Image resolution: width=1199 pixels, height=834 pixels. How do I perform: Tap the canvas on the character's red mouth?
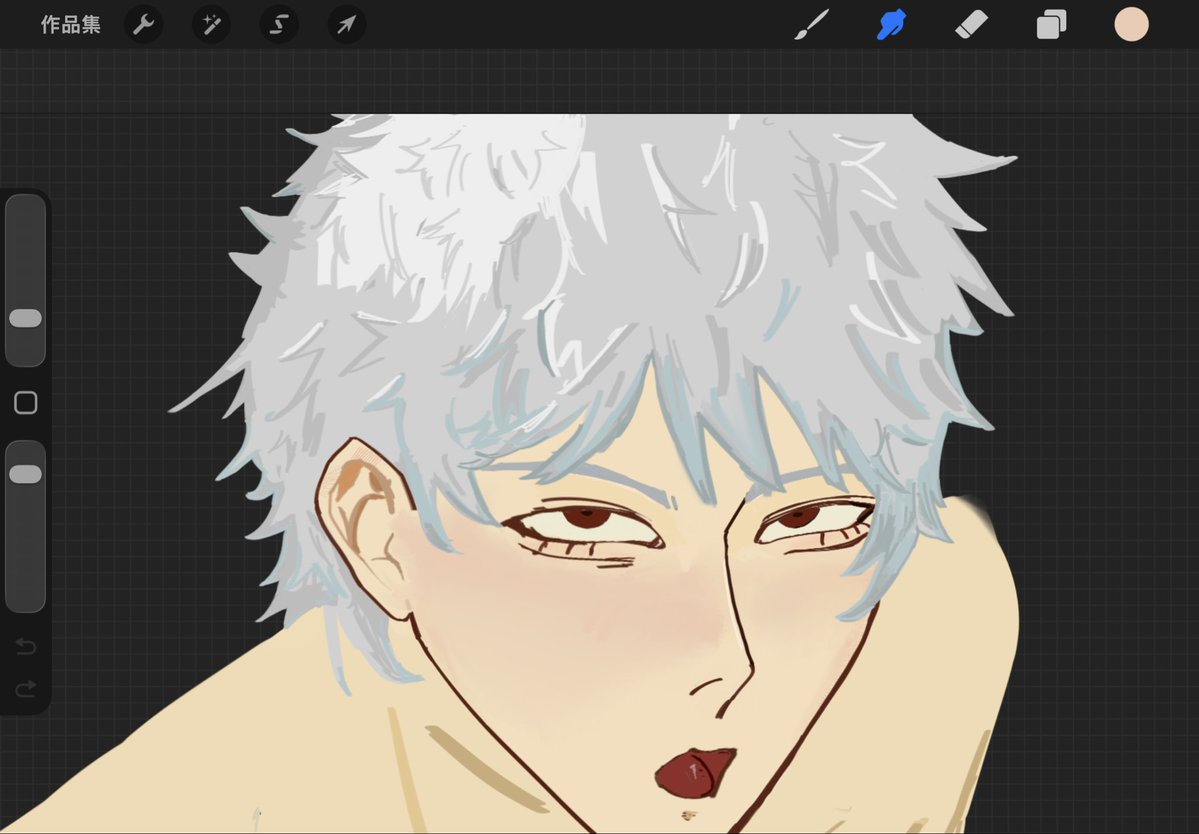[694, 772]
